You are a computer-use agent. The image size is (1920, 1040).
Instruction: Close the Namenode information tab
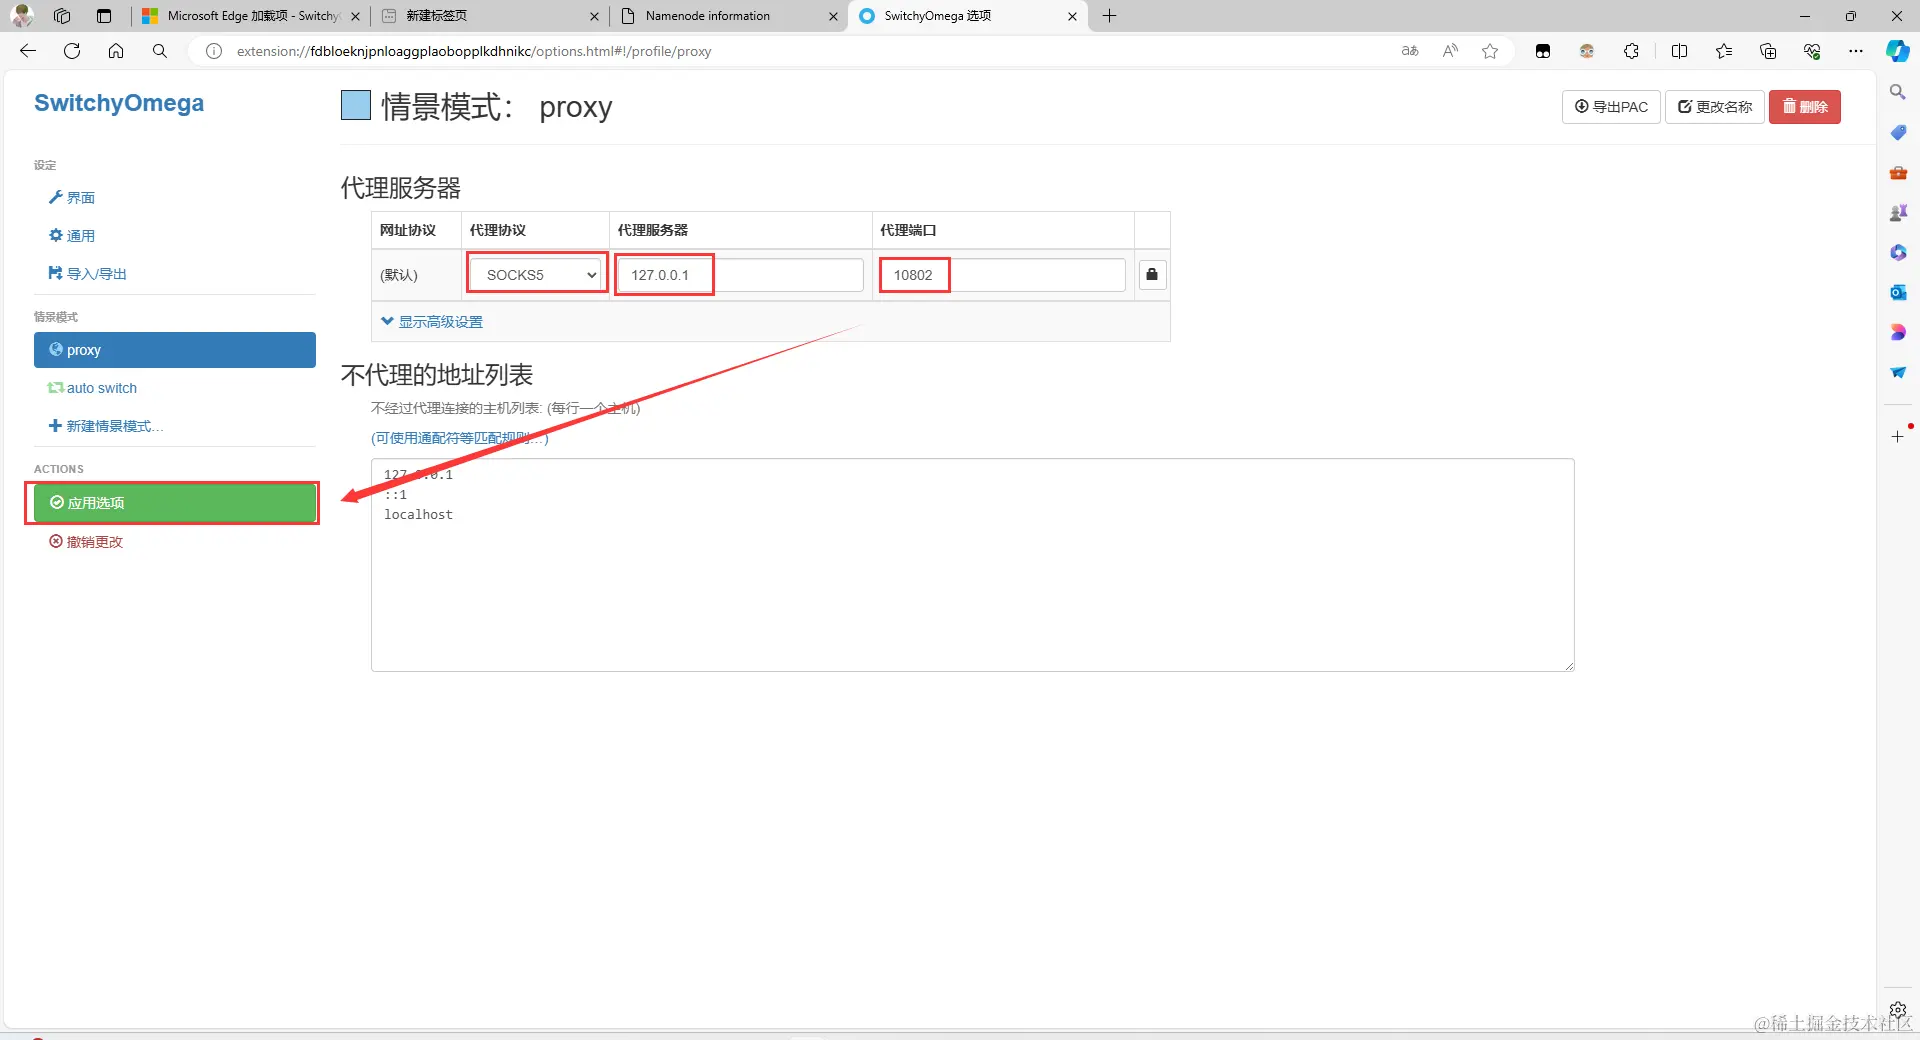click(x=833, y=16)
